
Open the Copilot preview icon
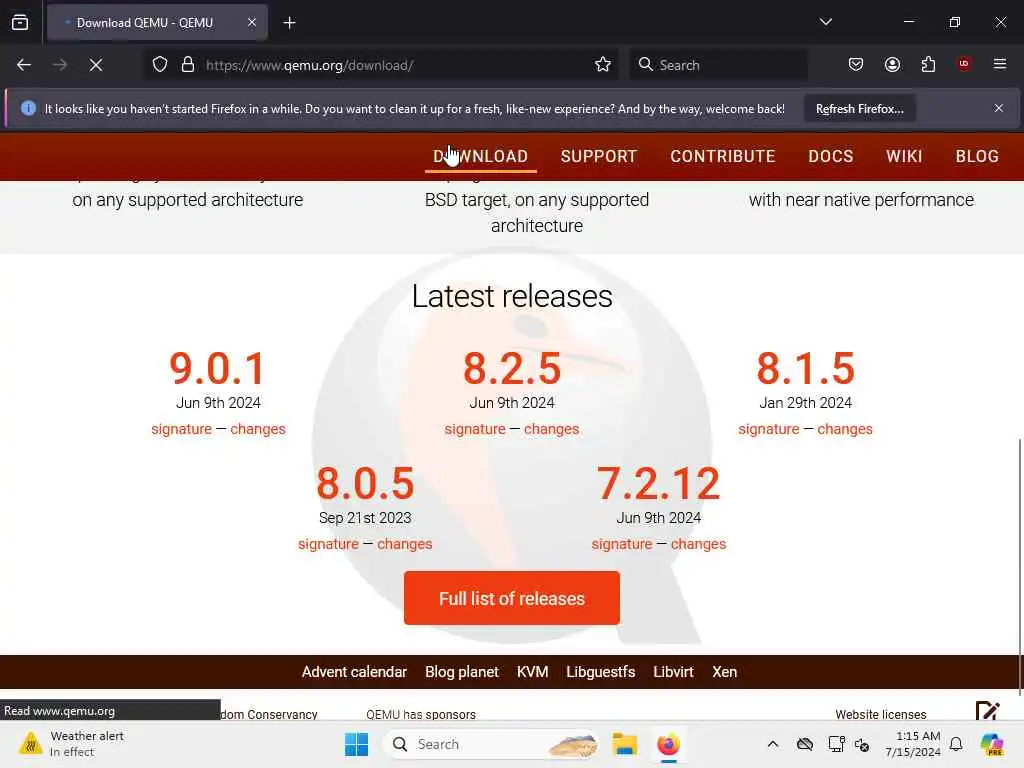(x=992, y=744)
